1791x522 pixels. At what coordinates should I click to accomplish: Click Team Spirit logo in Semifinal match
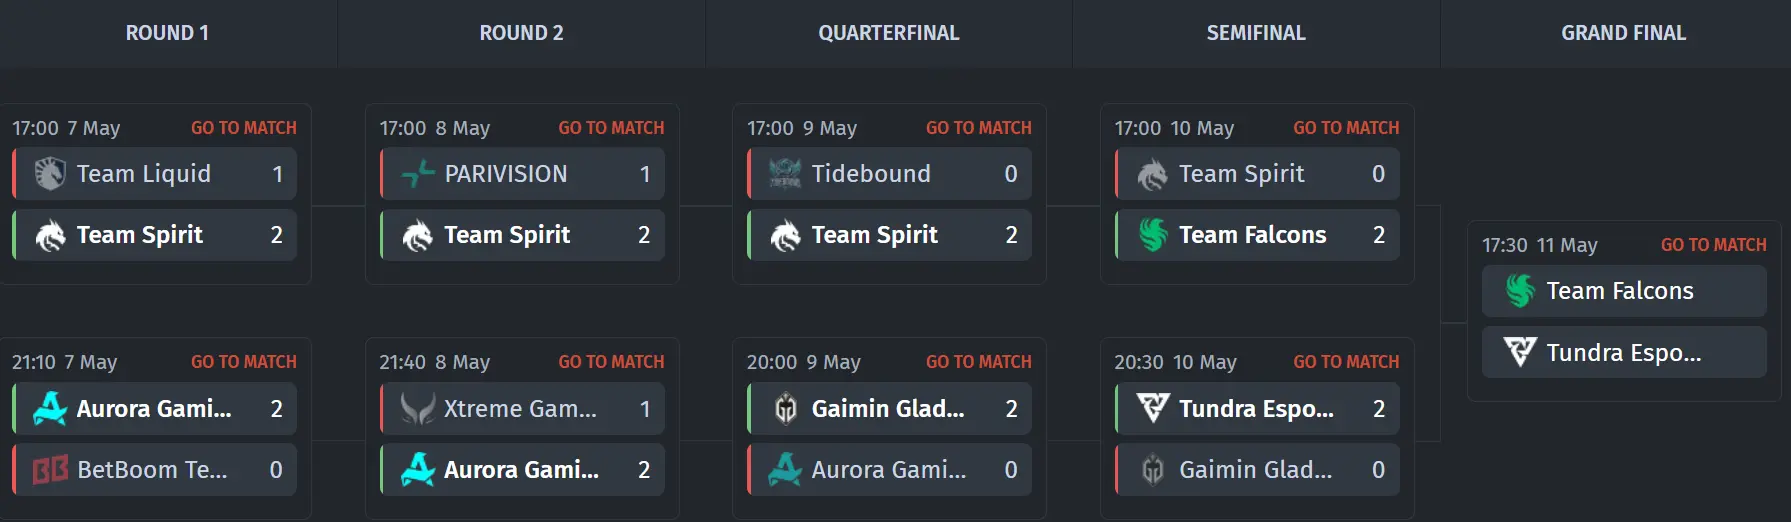1153,174
